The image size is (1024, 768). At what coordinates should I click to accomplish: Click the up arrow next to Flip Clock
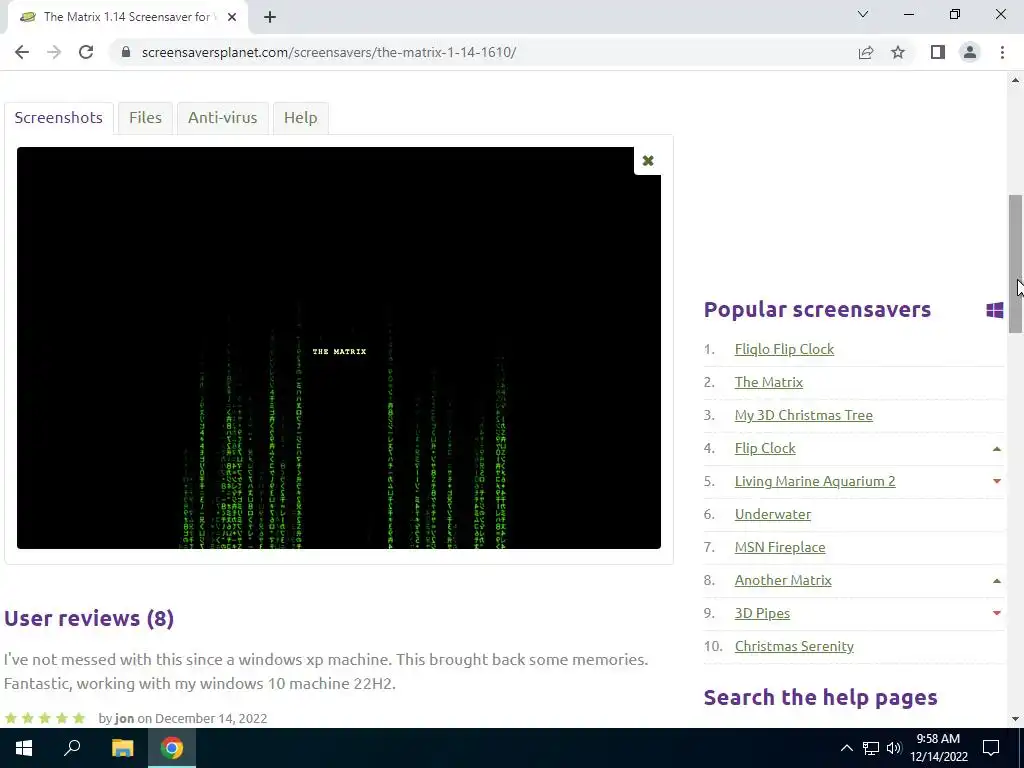pyautogui.click(x=997, y=449)
